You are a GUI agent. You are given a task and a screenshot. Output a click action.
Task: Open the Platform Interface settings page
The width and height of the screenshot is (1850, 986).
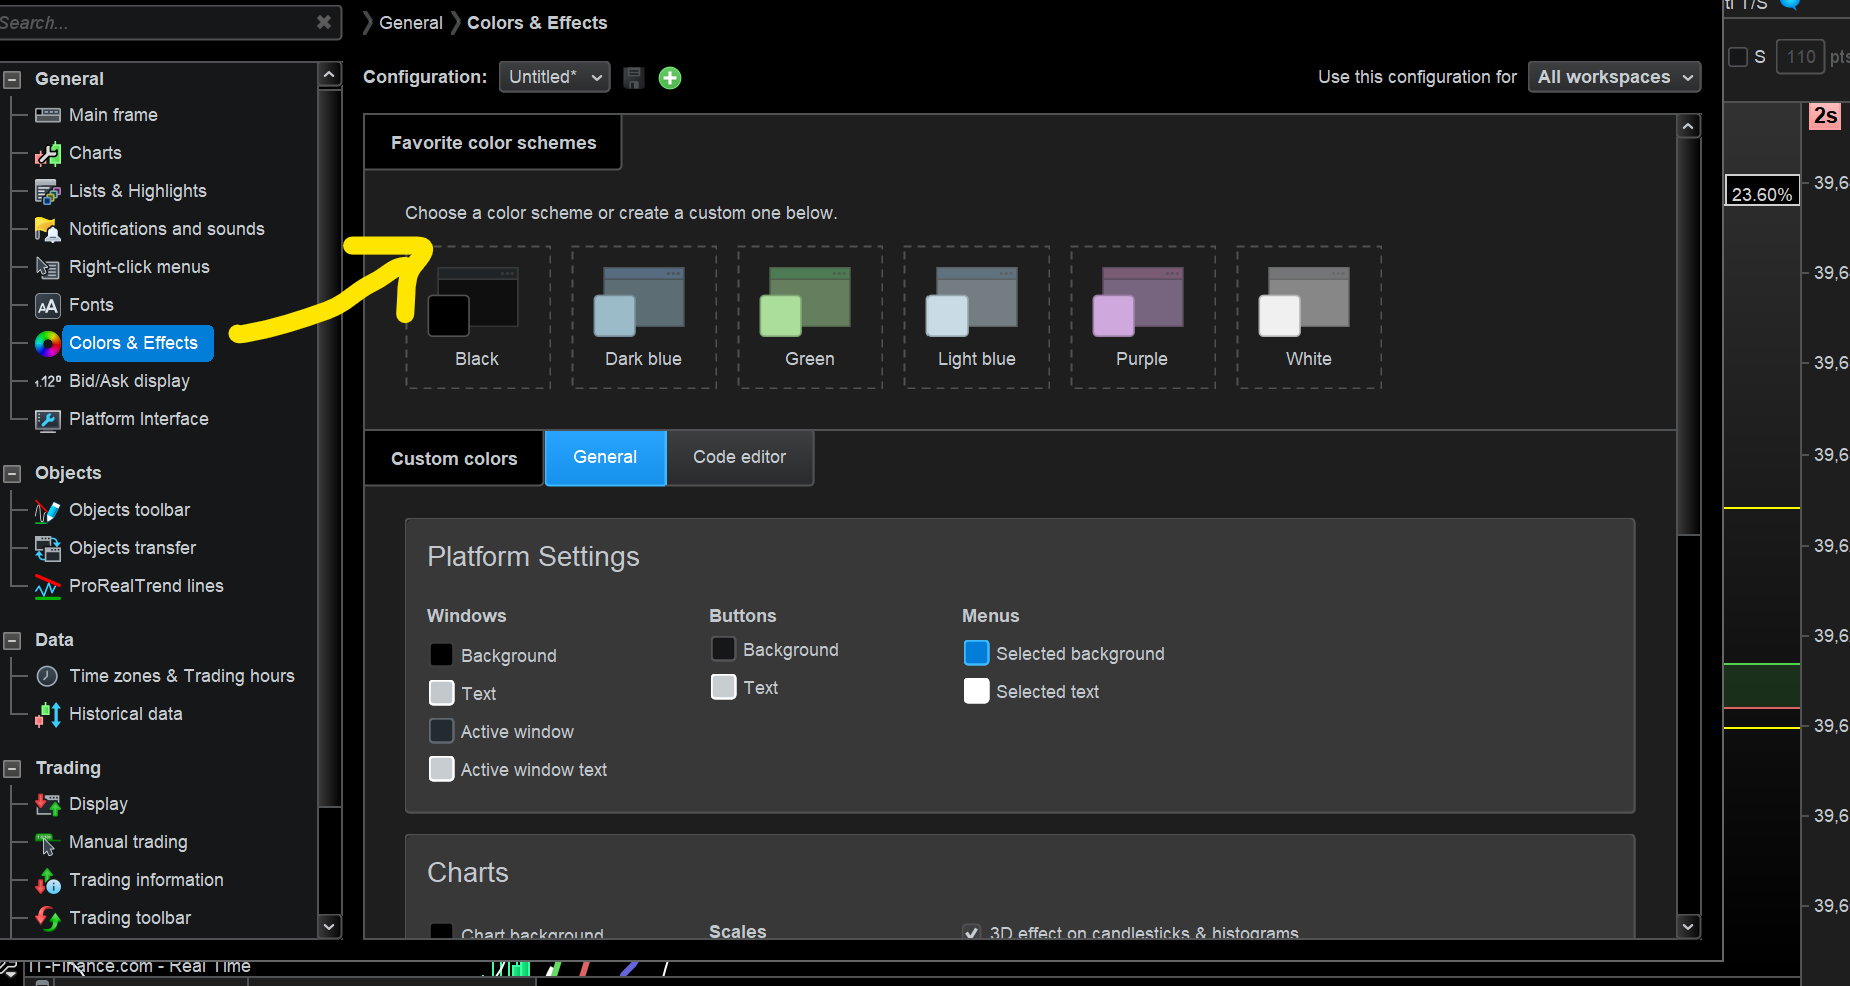[x=139, y=419]
